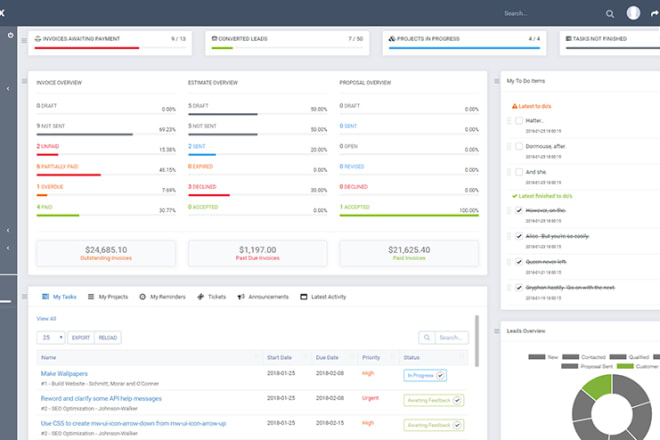Open In Progress status dropdown for Make Wallpapers

[425, 375]
